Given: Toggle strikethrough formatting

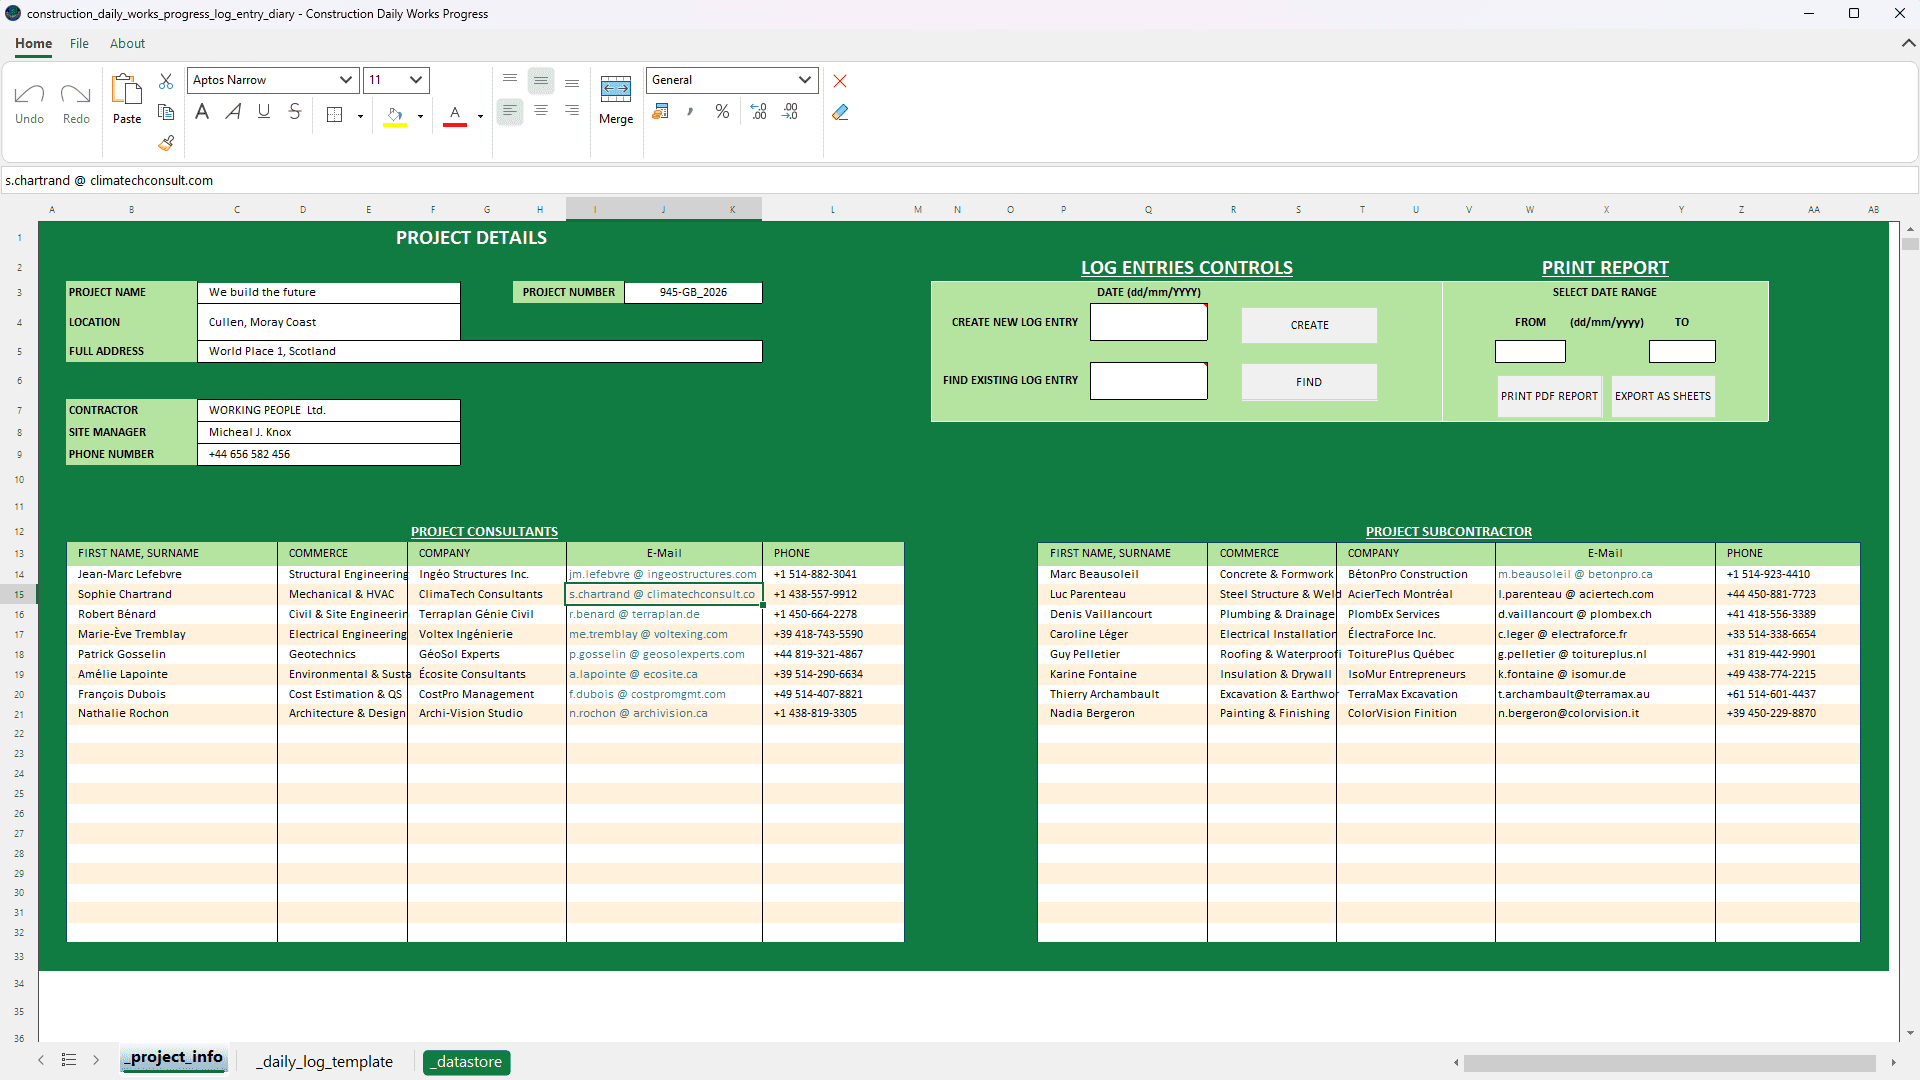Looking at the screenshot, I should click(x=295, y=111).
